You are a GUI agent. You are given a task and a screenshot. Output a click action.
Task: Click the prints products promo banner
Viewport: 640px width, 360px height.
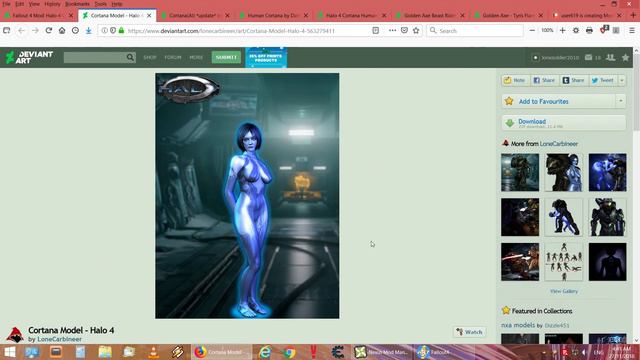(x=266, y=58)
